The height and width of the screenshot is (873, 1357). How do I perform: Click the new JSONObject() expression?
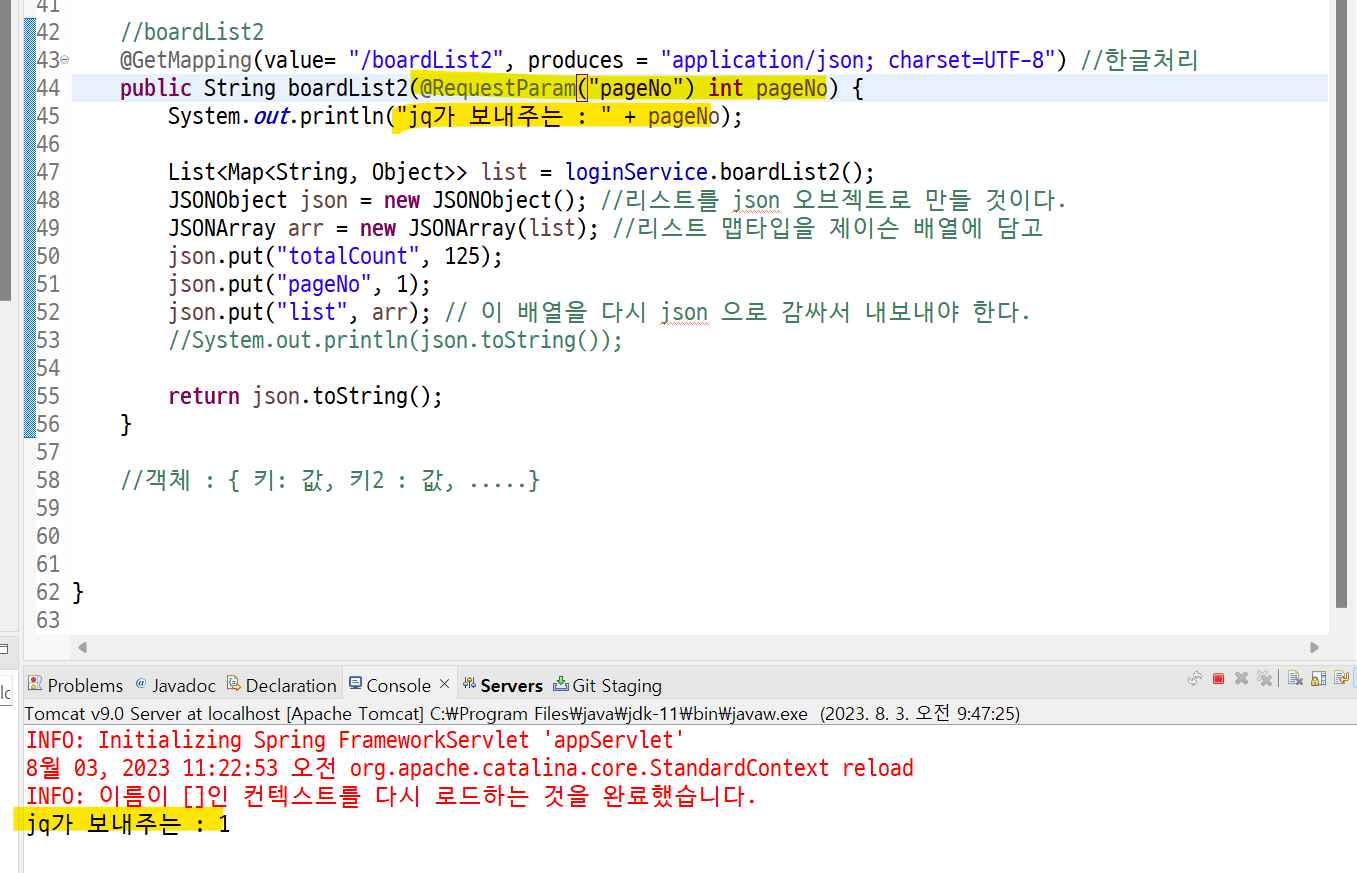pyautogui.click(x=482, y=200)
